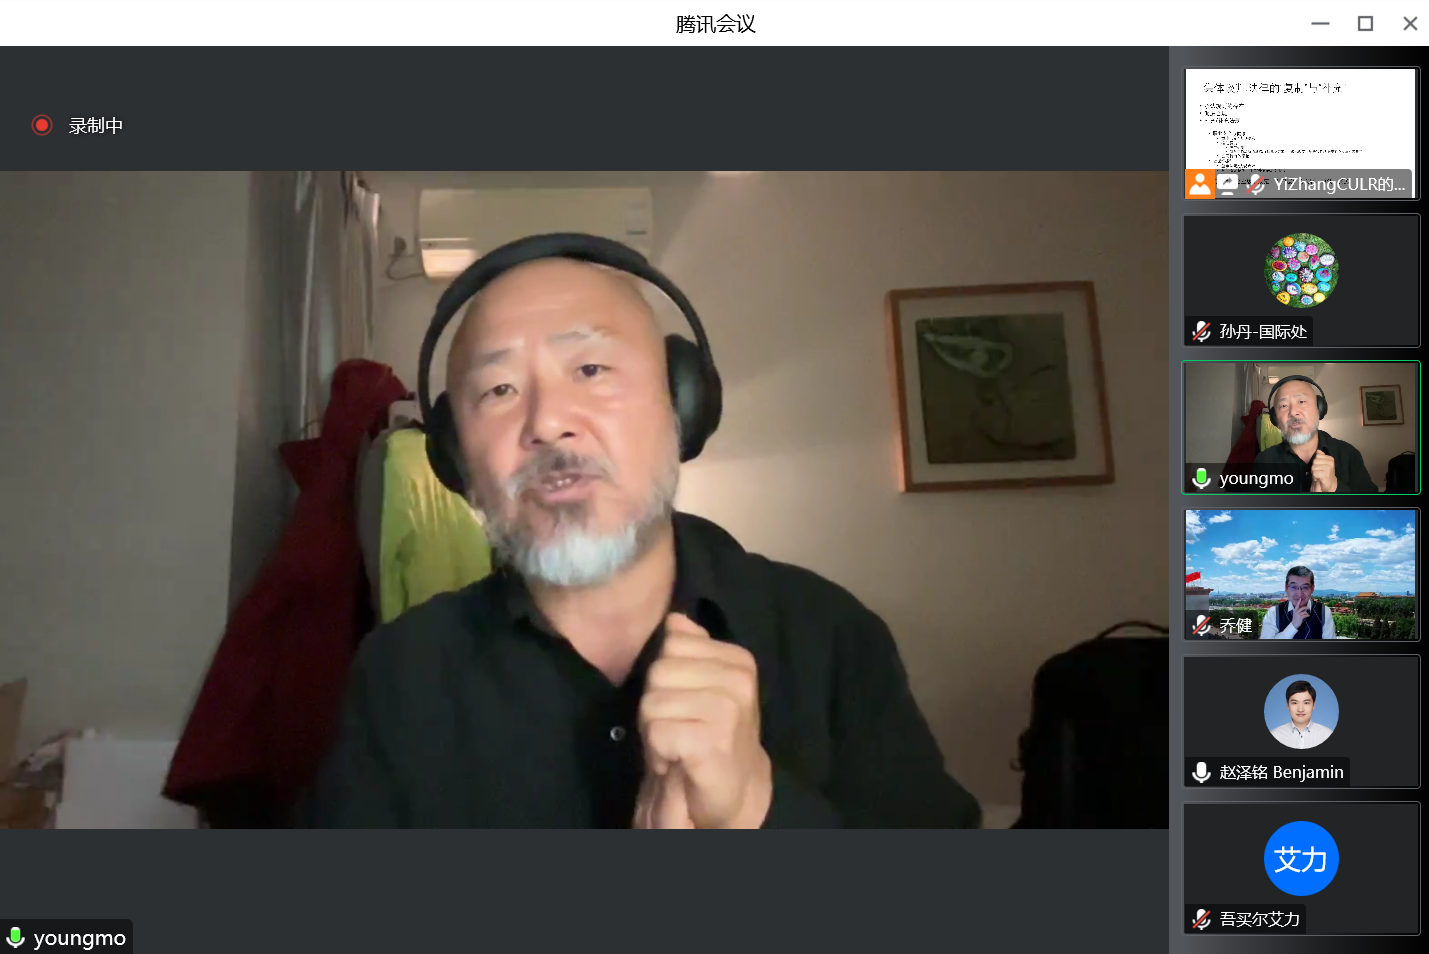Click the muted mic icon beside 吾买尔艾力
1429x954 pixels.
coord(1202,920)
